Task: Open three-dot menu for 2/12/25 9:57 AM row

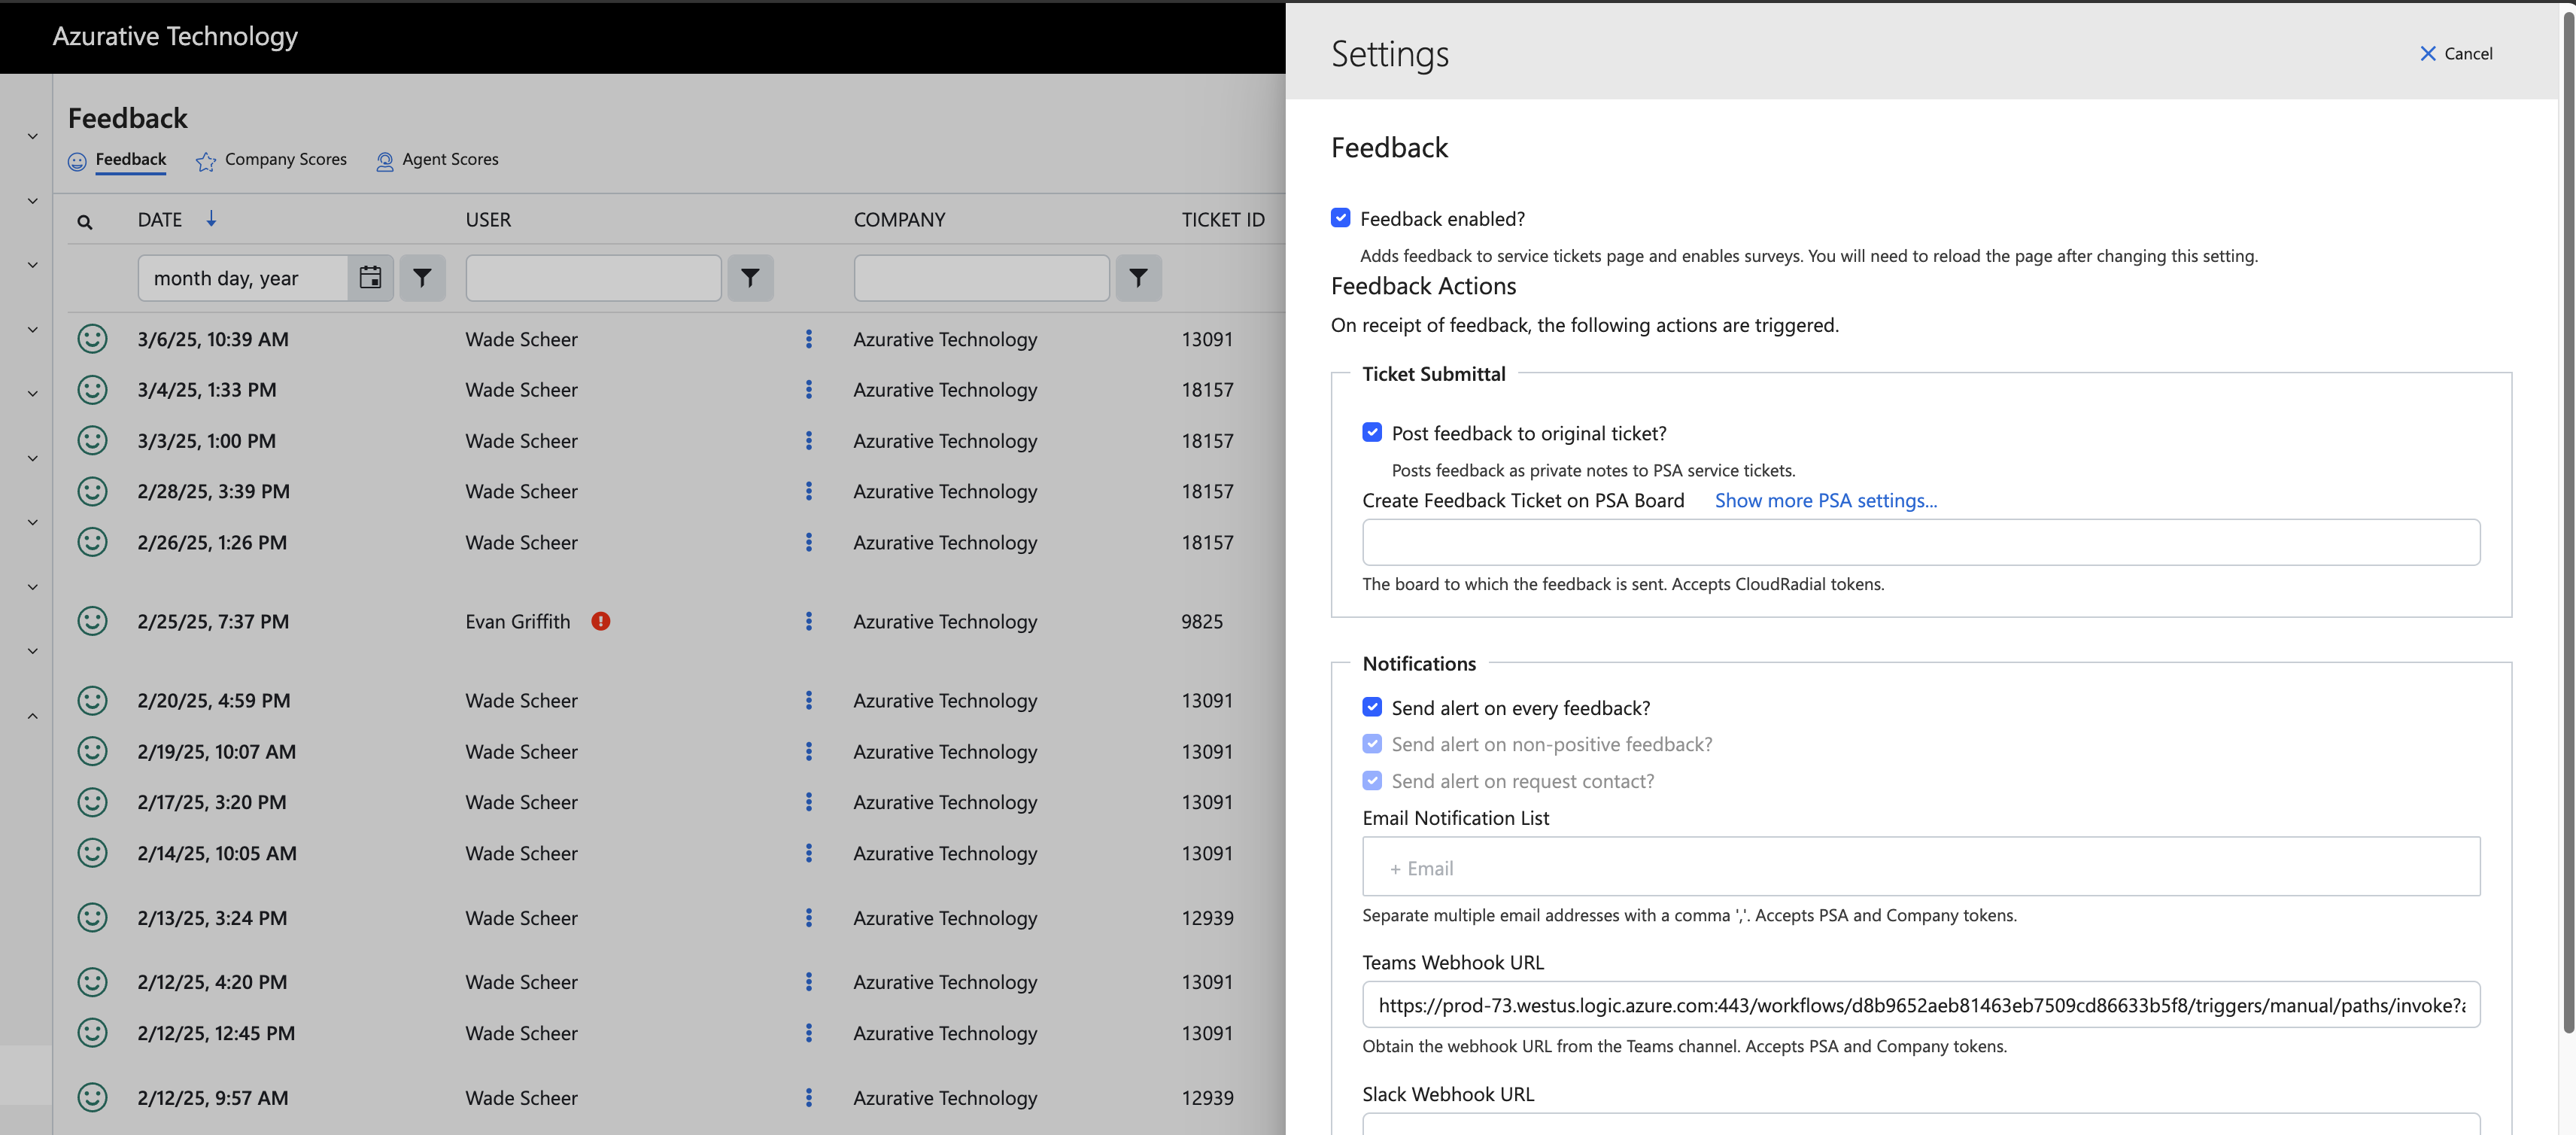Action: (x=808, y=1097)
